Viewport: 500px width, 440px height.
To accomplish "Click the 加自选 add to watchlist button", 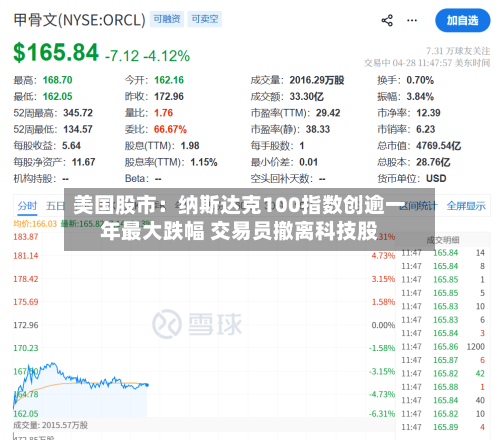I will tap(462, 20).
